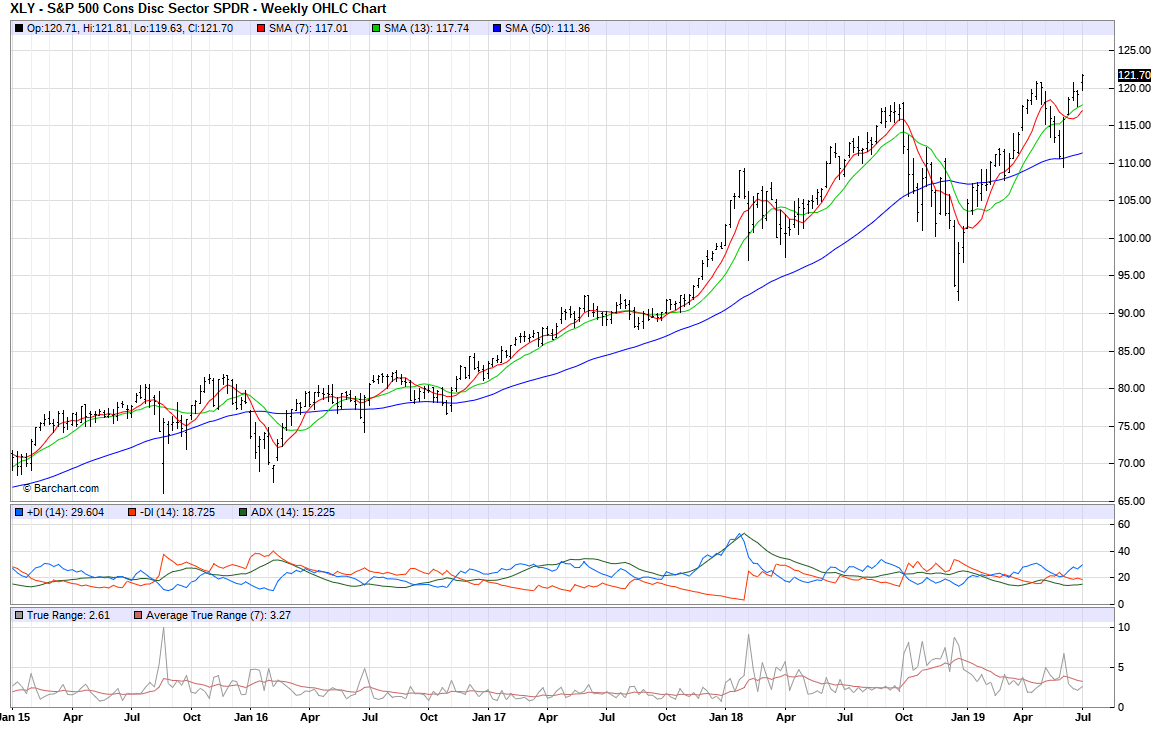Click 'Average True Range (7): 3.27' label

pyautogui.click(x=218, y=615)
